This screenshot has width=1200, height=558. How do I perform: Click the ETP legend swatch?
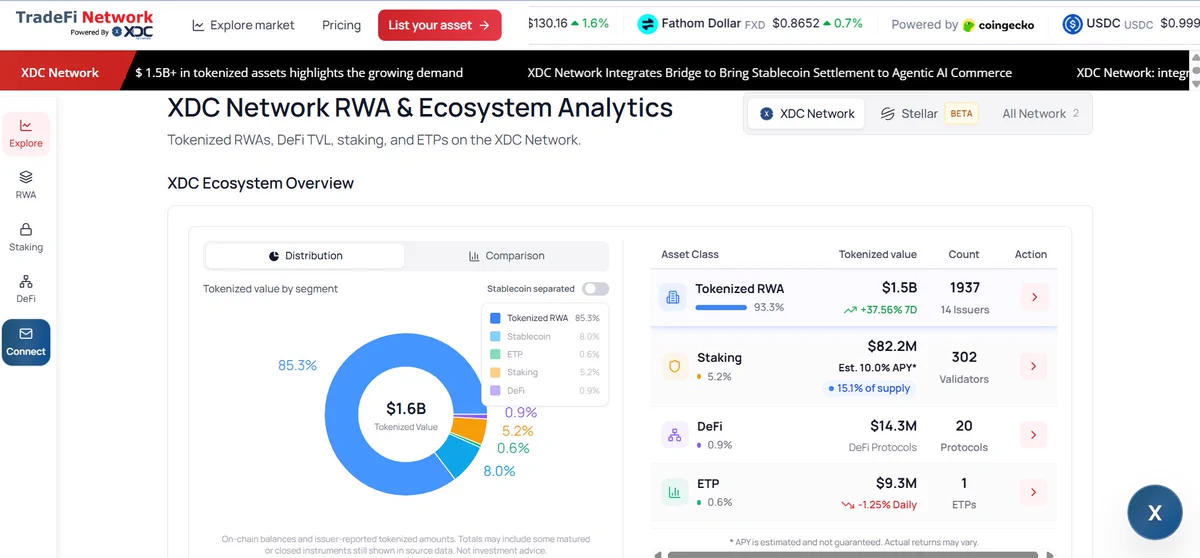(x=495, y=354)
